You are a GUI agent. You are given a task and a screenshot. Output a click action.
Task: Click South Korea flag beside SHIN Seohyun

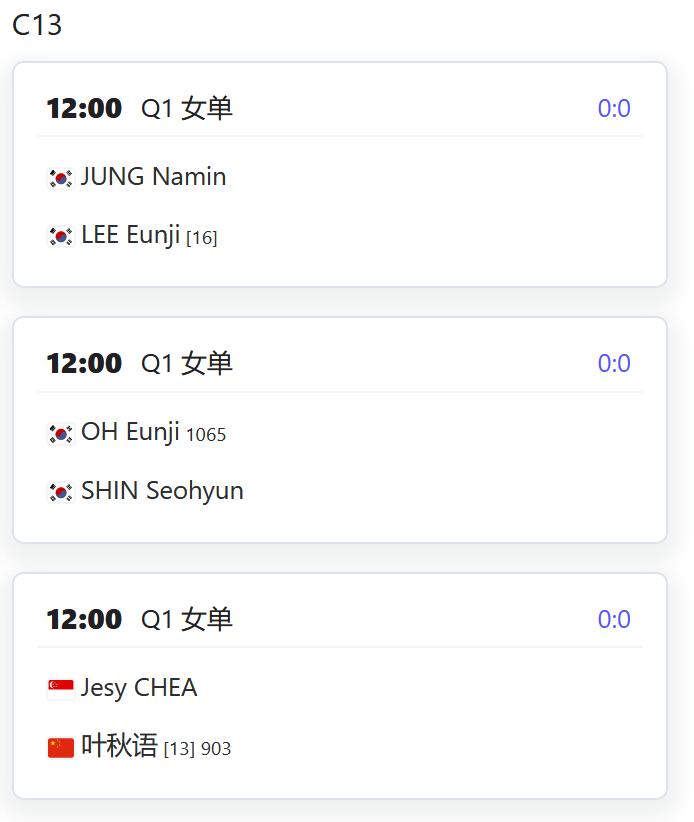pyautogui.click(x=61, y=492)
